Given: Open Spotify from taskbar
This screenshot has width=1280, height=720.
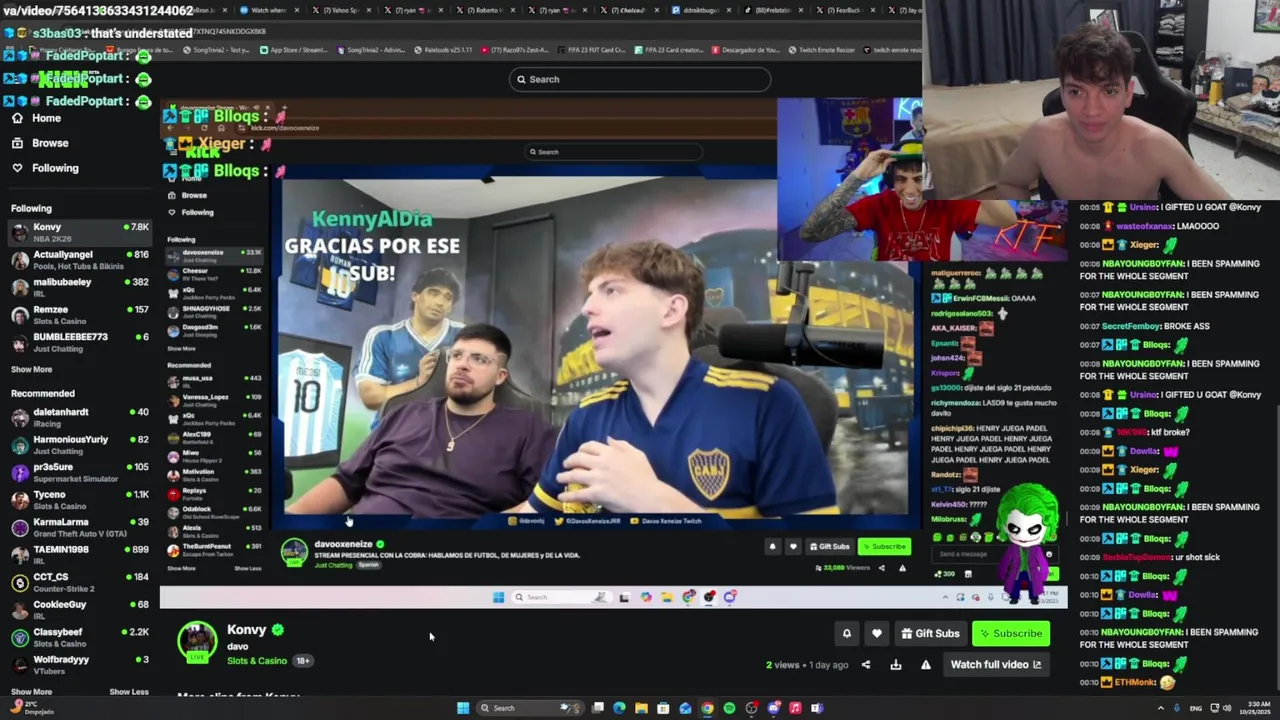Looking at the screenshot, I should tap(729, 708).
